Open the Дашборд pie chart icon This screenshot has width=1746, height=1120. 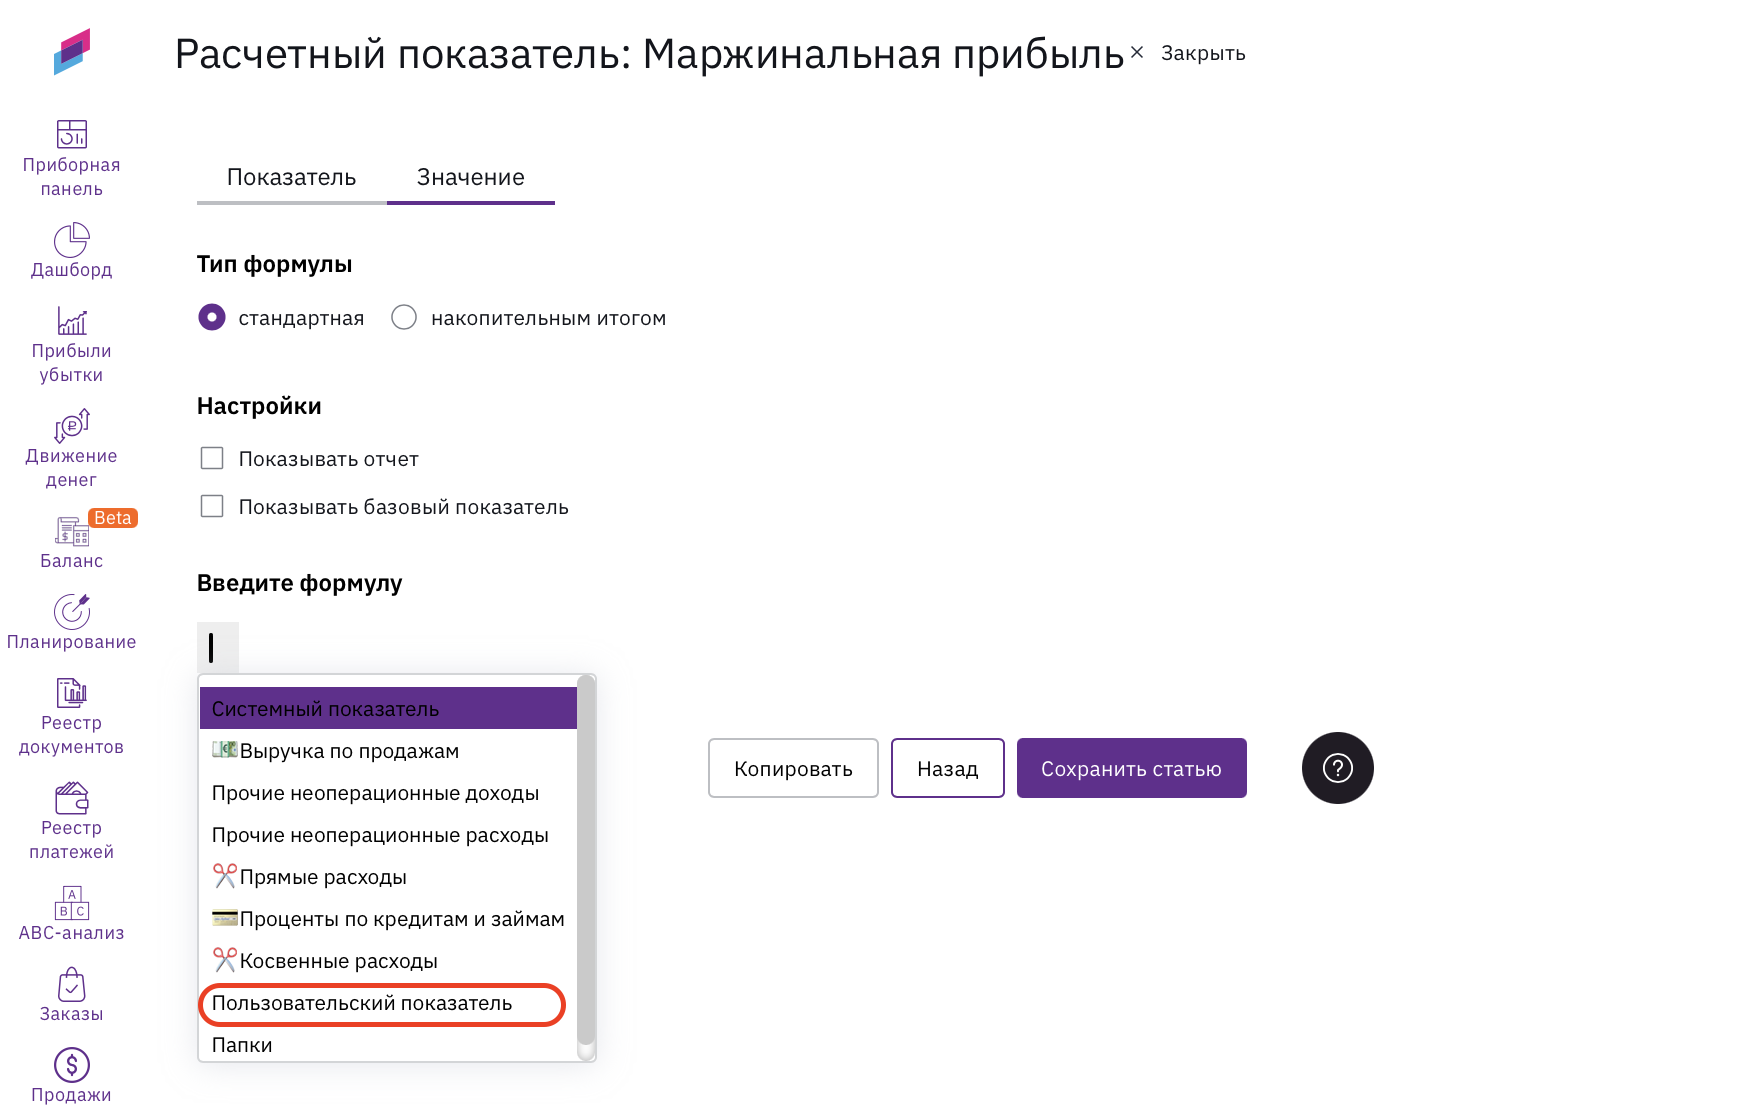click(72, 240)
